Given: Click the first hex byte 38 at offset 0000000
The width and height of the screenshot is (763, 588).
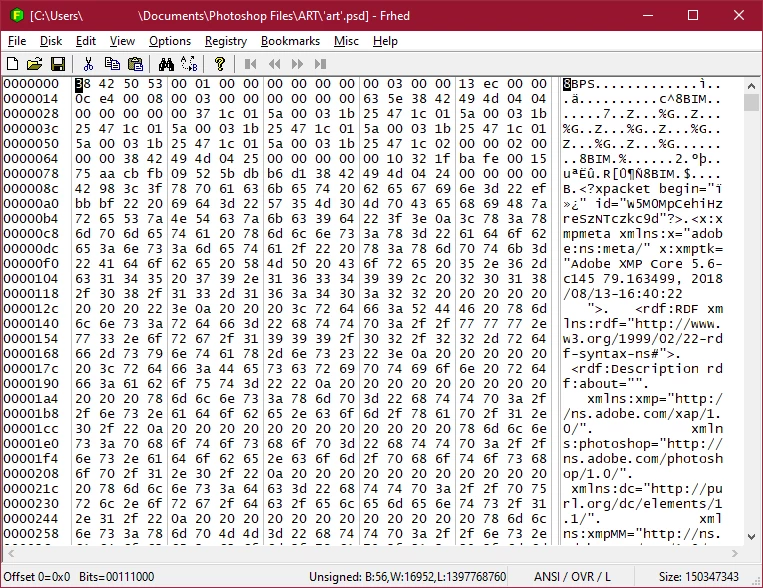Looking at the screenshot, I should tap(83, 84).
